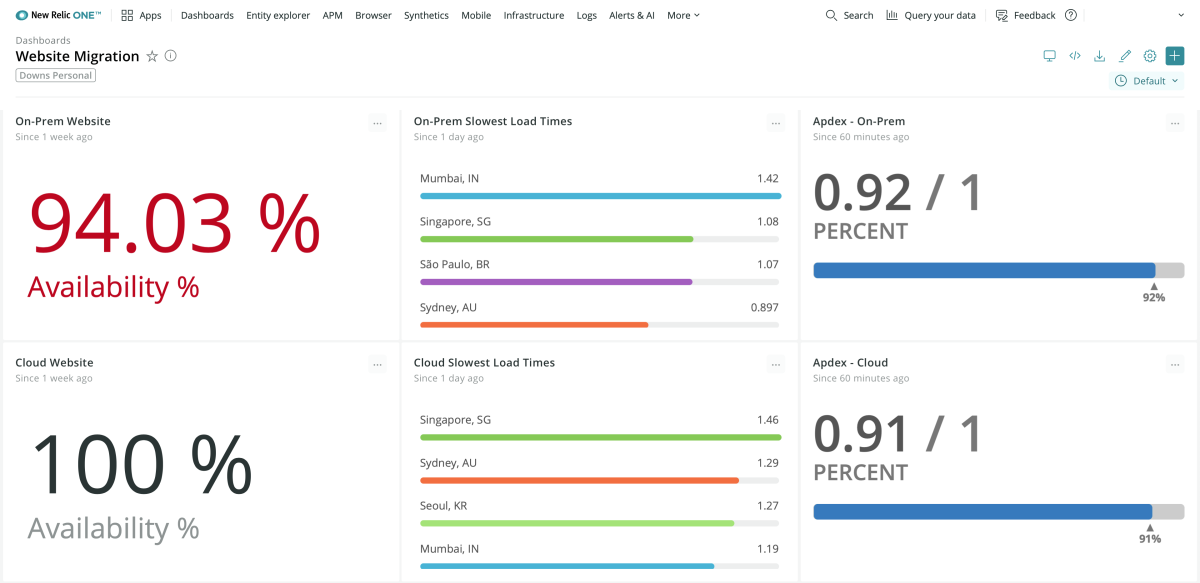Click the New Relic ONE logo

59,15
